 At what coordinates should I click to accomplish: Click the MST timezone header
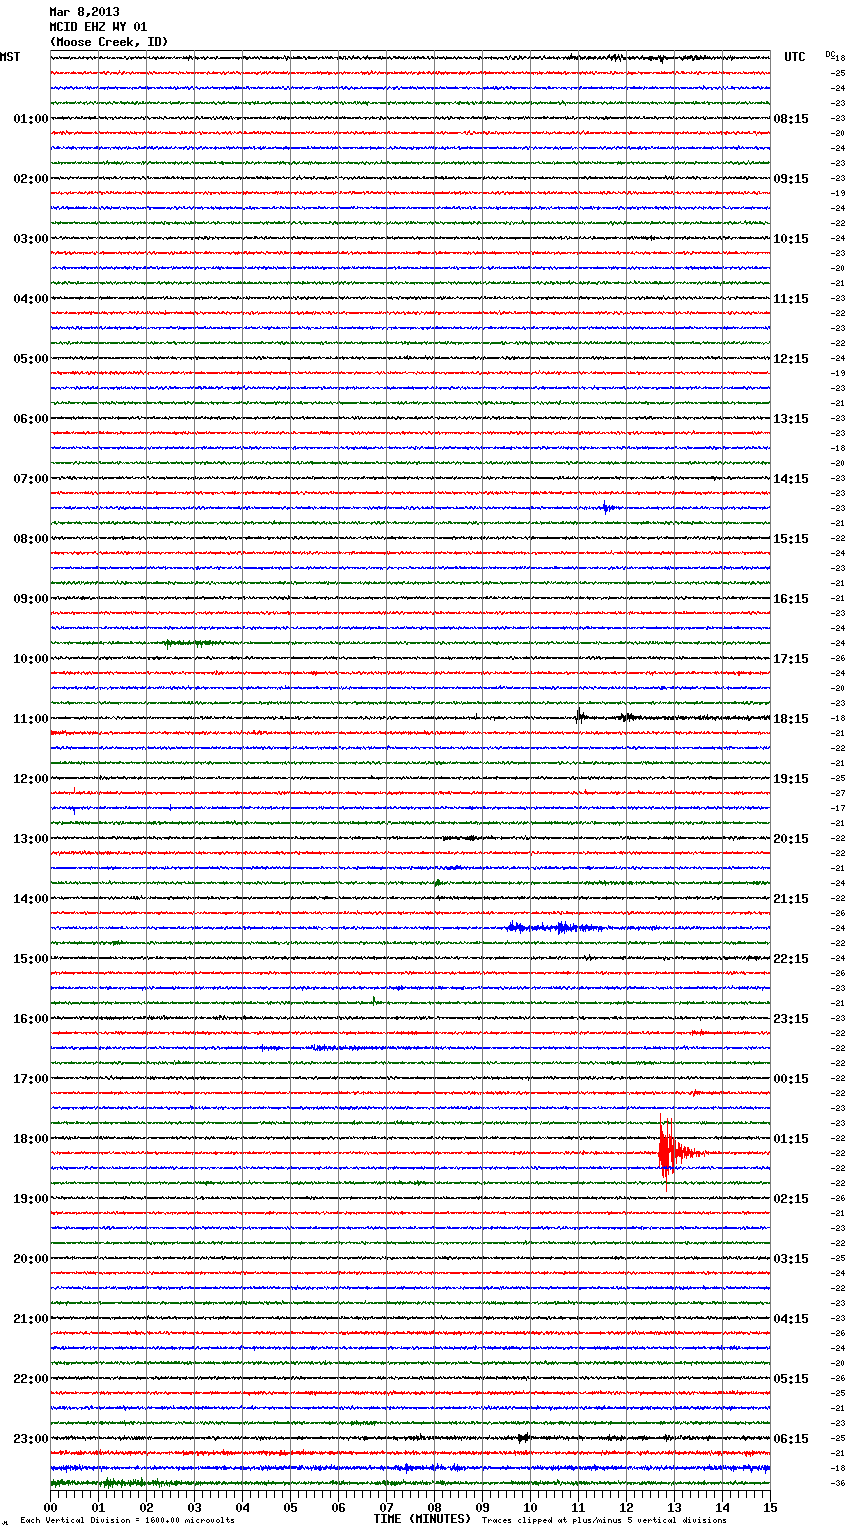10,57
